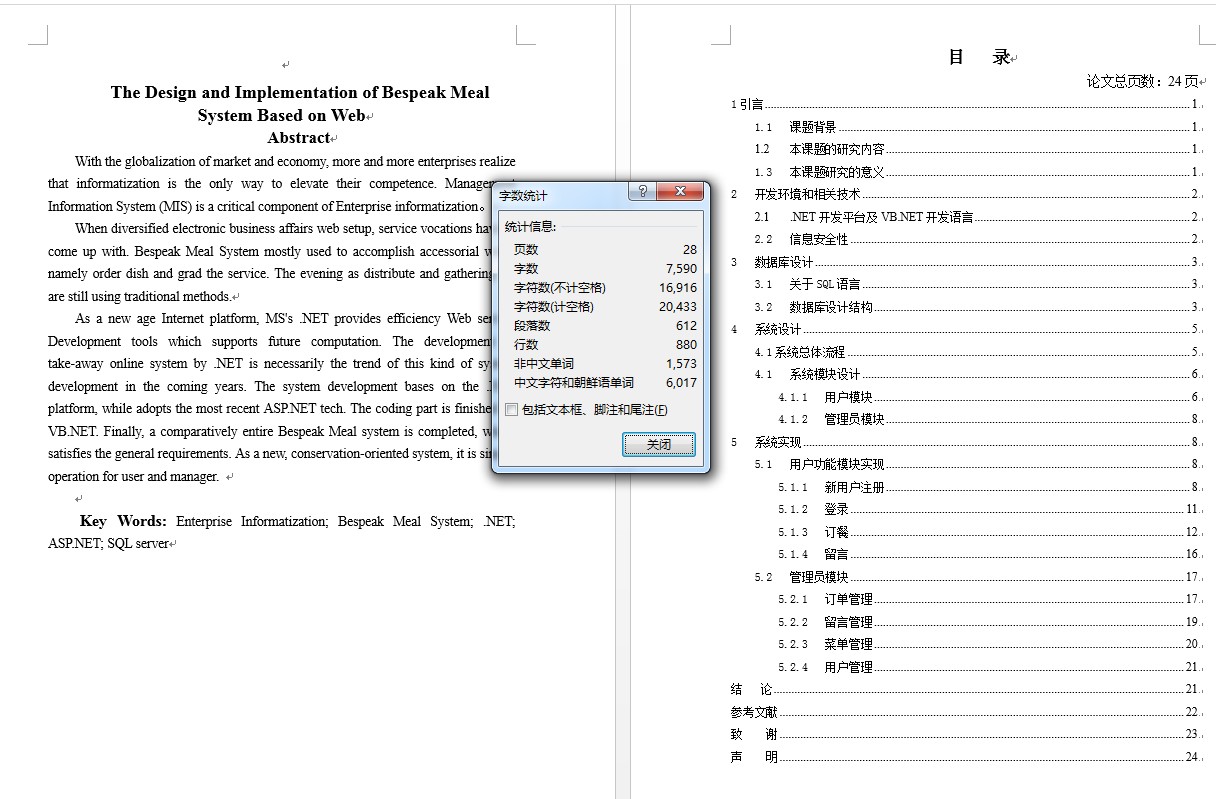Click the 论文总页数：24 页 line

click(1142, 81)
